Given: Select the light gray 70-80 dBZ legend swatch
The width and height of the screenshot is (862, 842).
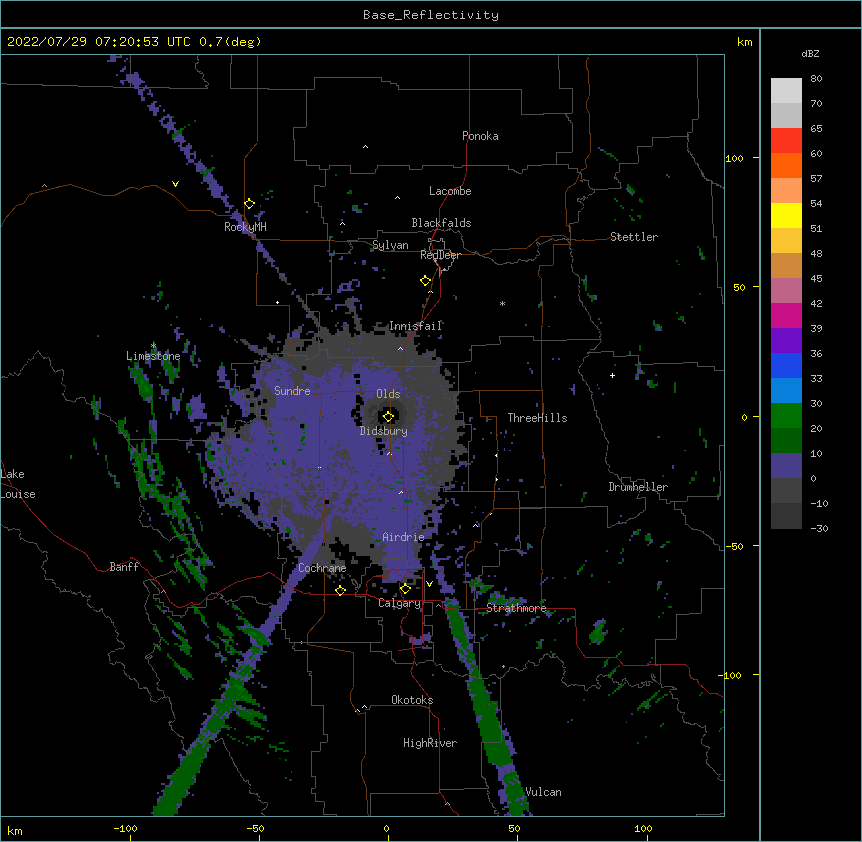Looking at the screenshot, I should click(x=786, y=91).
